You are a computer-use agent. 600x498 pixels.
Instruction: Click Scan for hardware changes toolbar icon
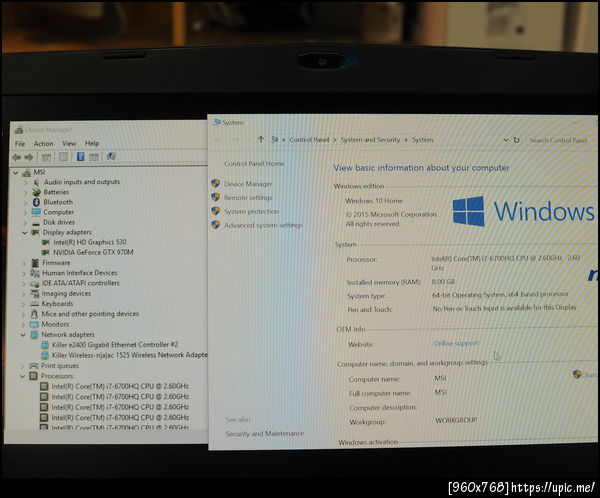click(x=111, y=156)
